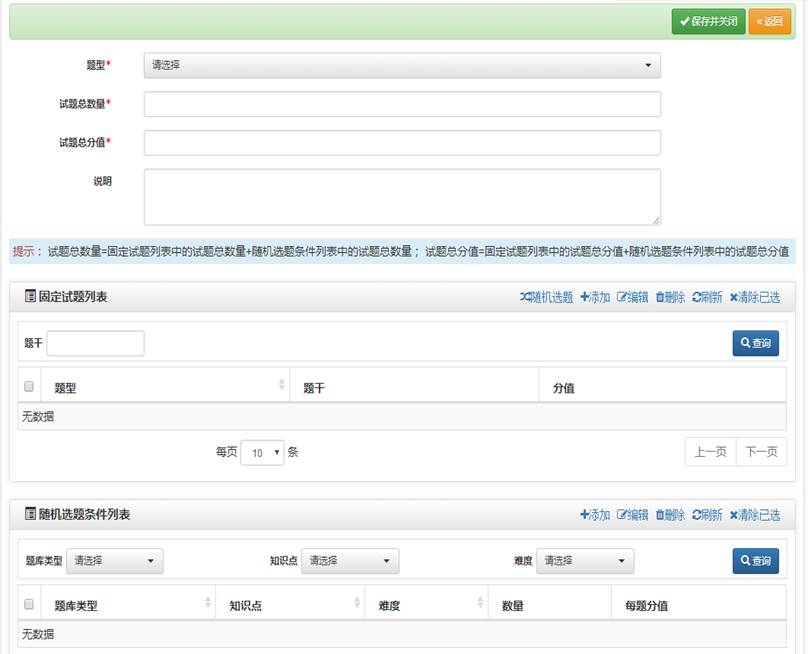
Task: Click the orange 返回 button
Action: click(x=769, y=21)
